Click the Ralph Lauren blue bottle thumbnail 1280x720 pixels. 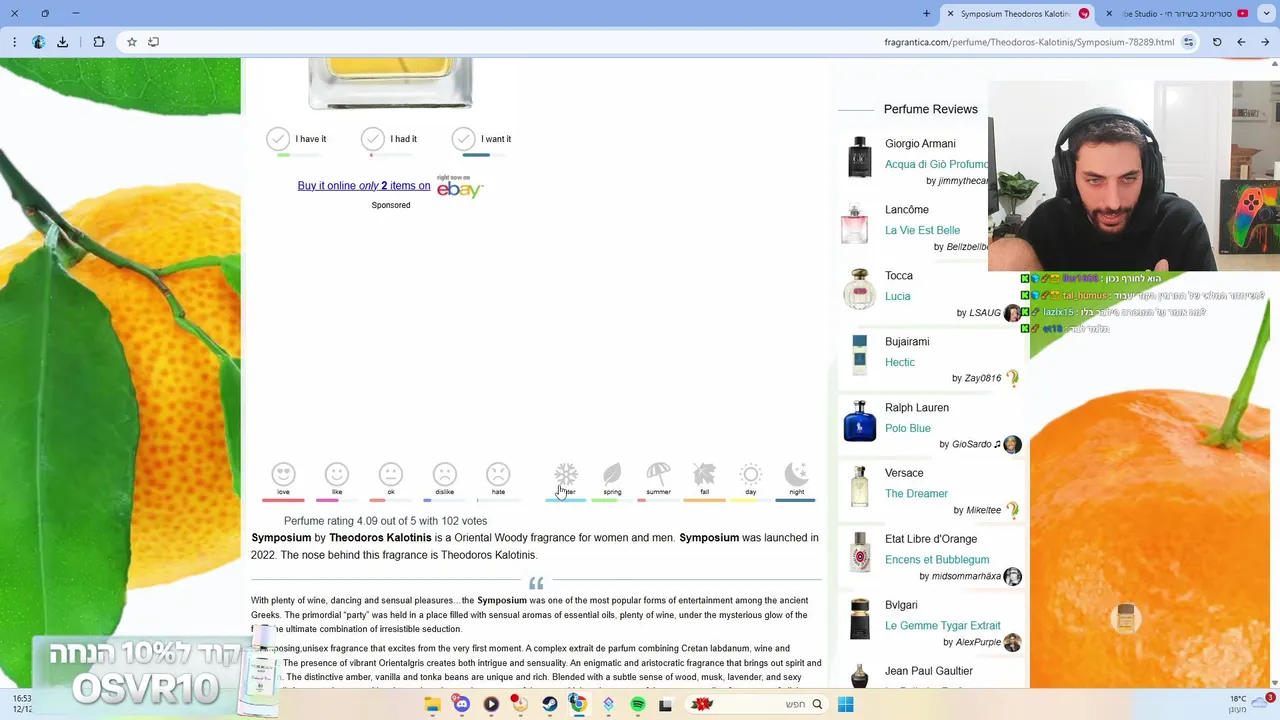[860, 422]
